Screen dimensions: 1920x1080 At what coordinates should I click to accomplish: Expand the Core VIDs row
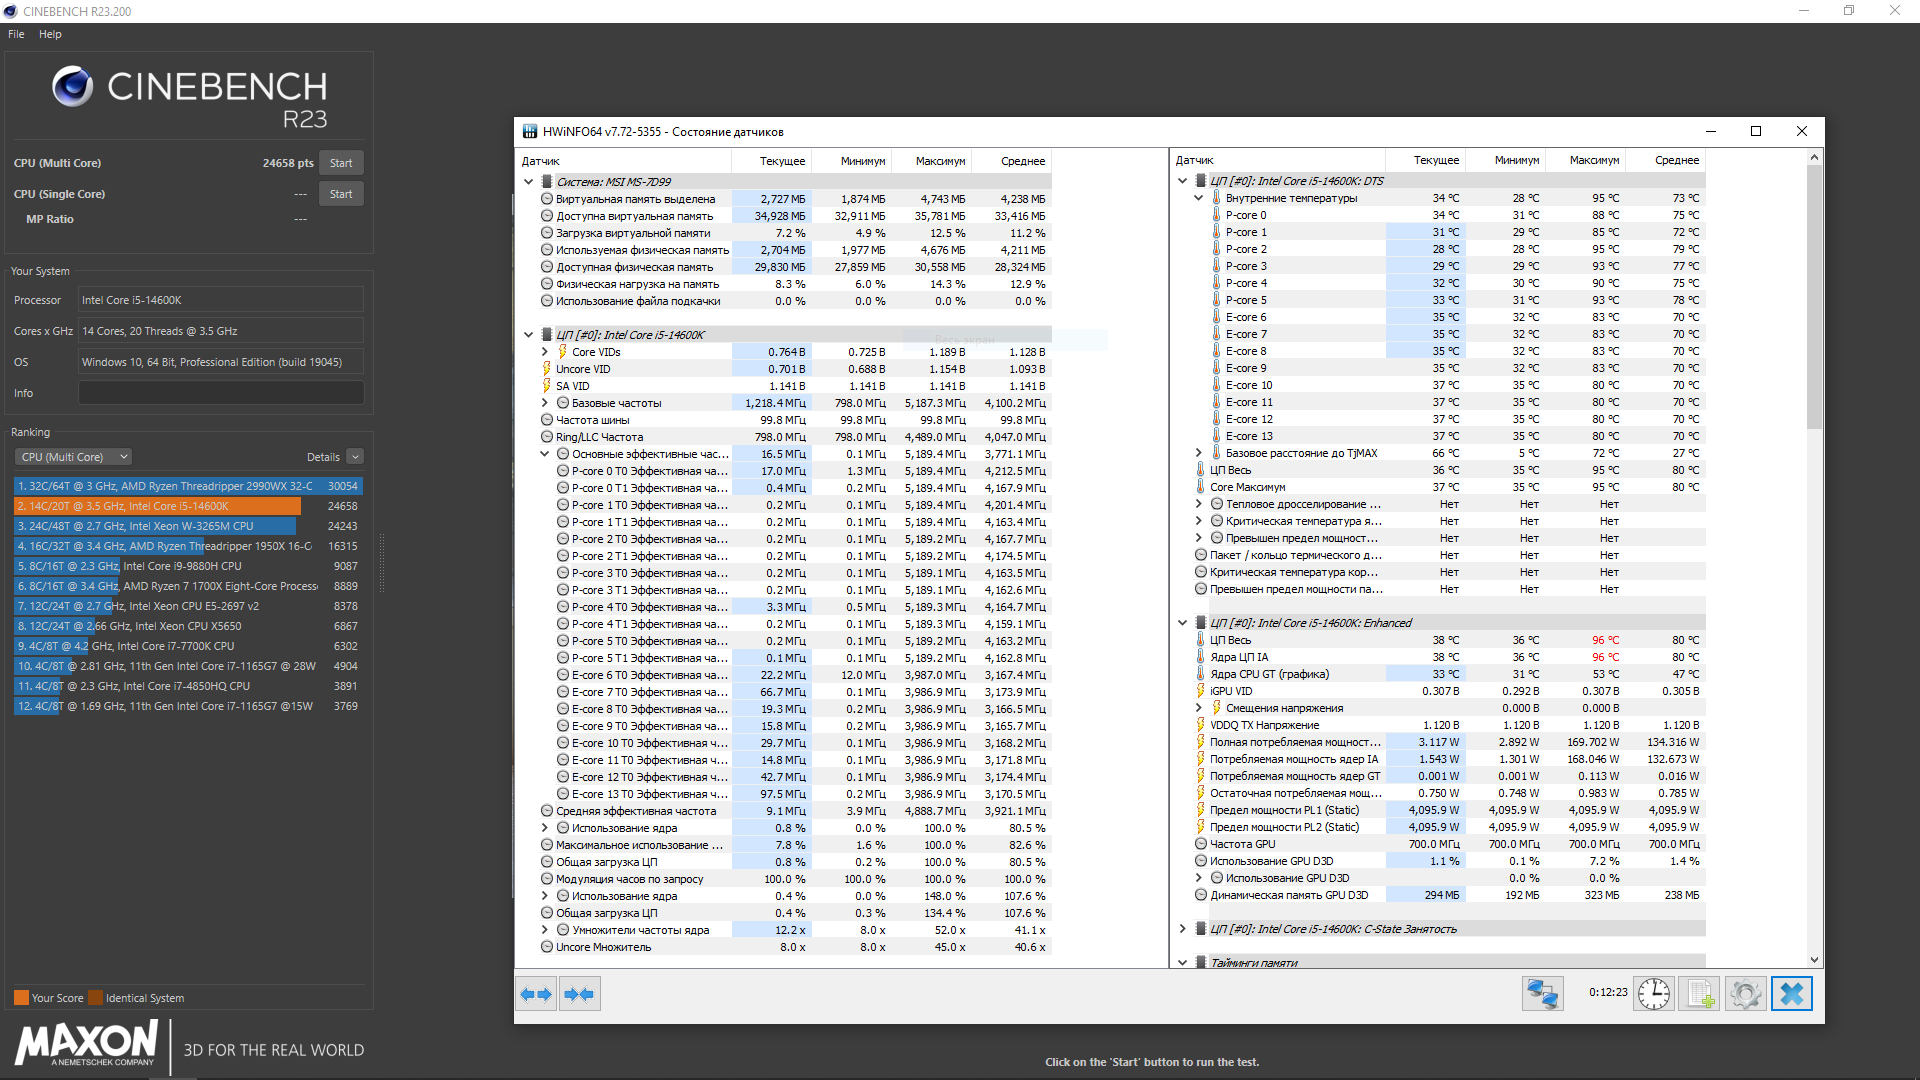tap(545, 352)
